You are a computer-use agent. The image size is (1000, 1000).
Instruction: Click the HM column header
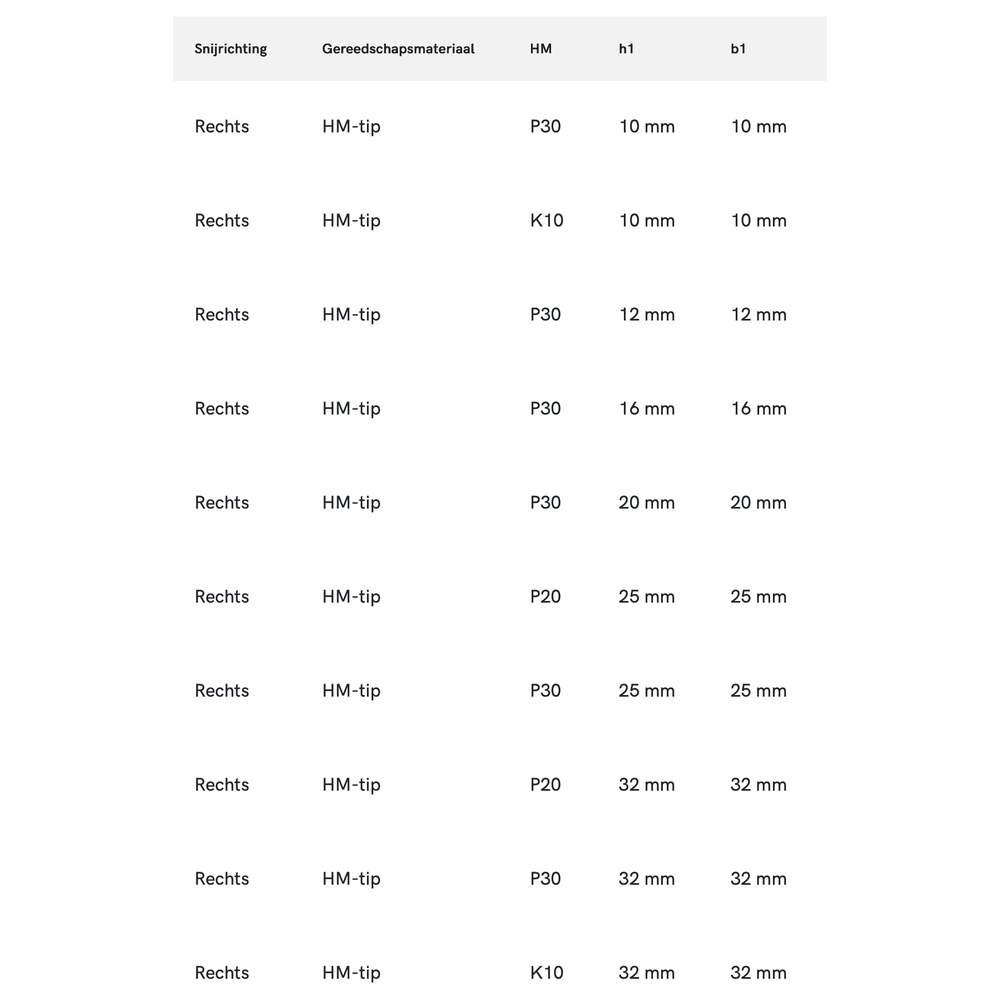click(541, 49)
